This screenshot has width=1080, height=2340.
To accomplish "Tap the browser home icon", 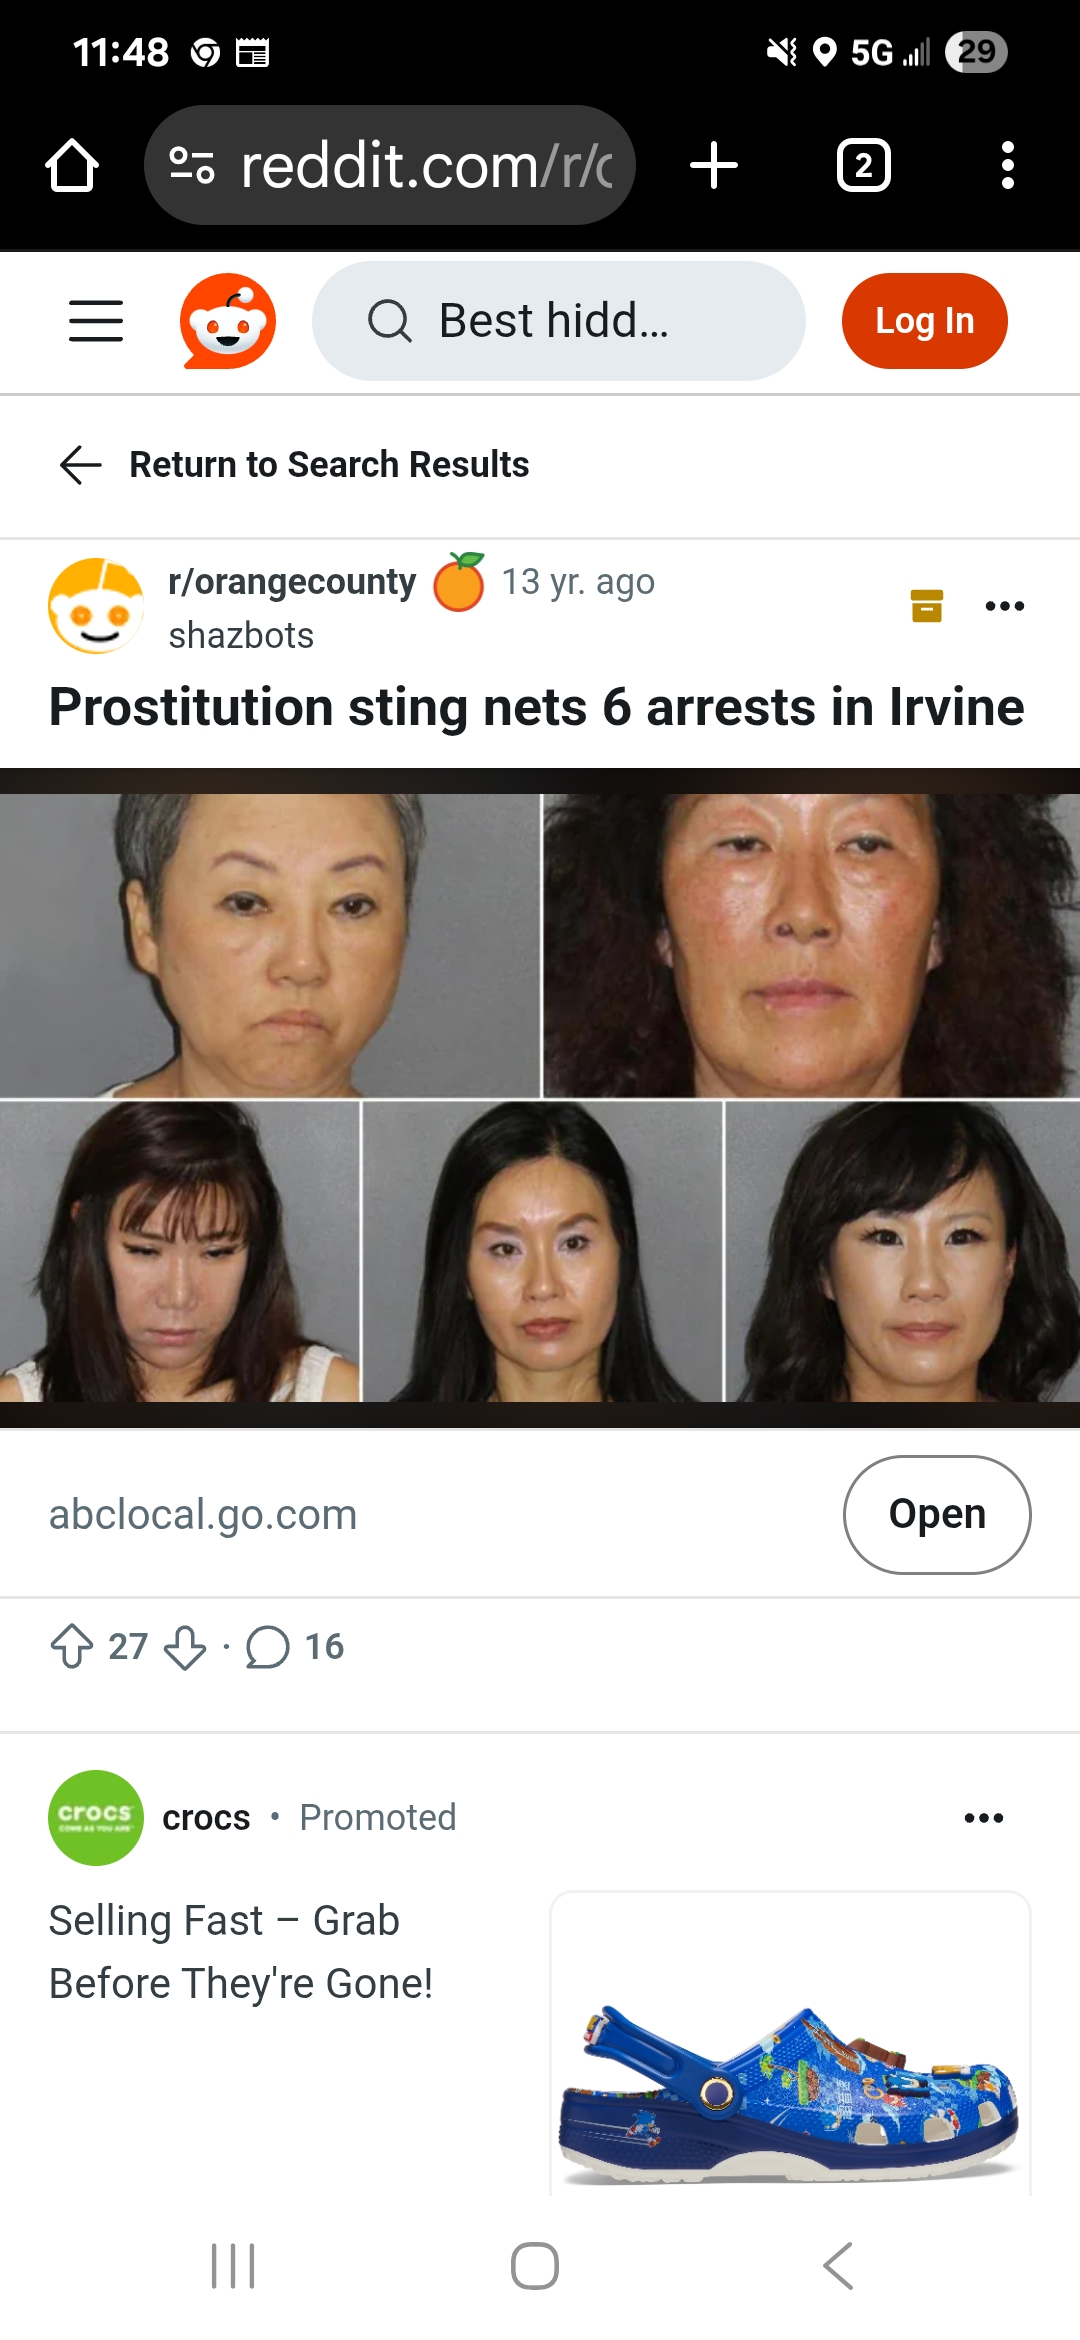I will point(72,165).
